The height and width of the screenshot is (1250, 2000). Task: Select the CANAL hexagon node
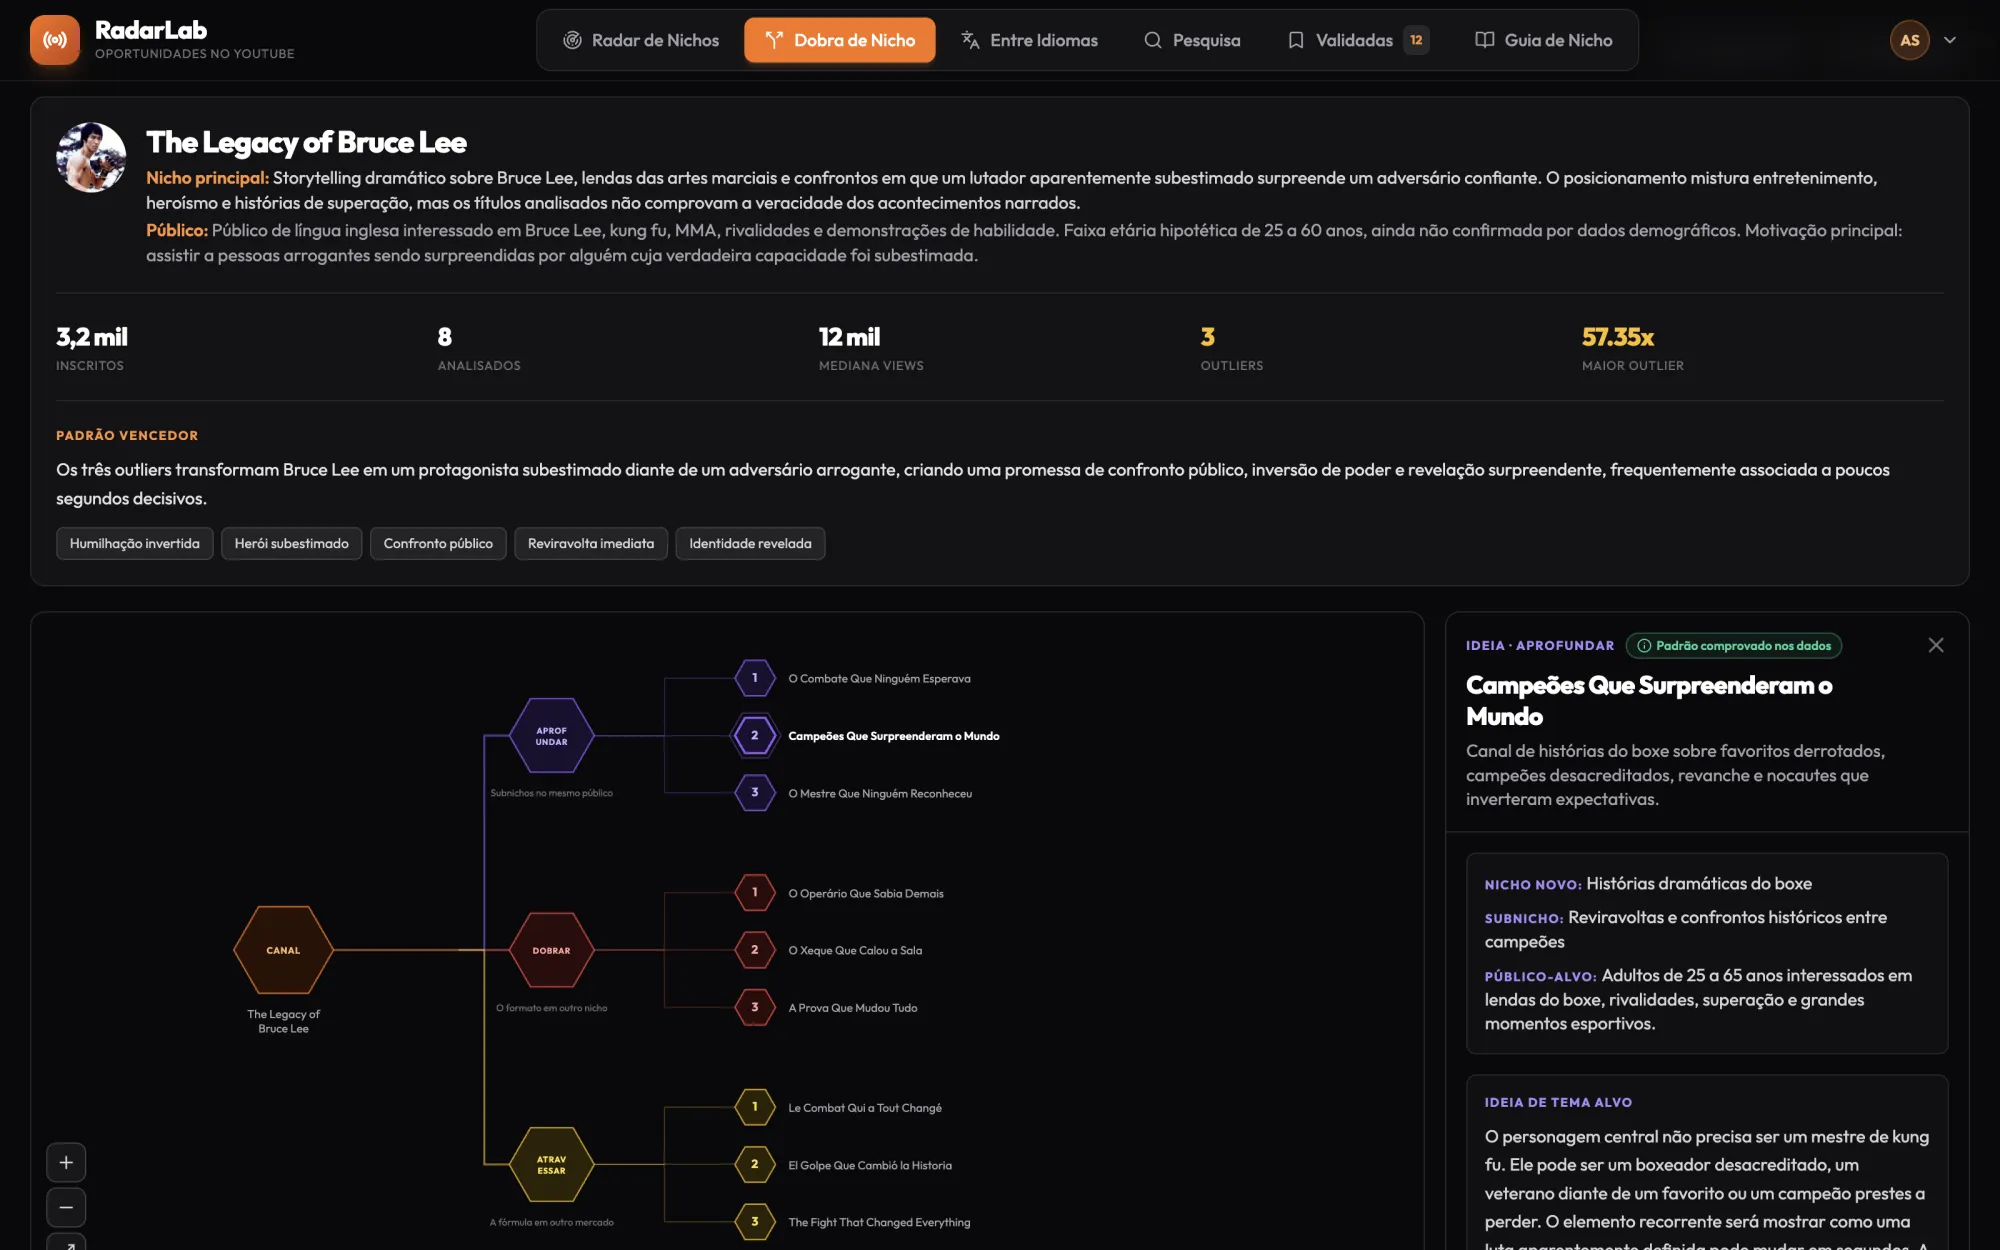click(283, 950)
